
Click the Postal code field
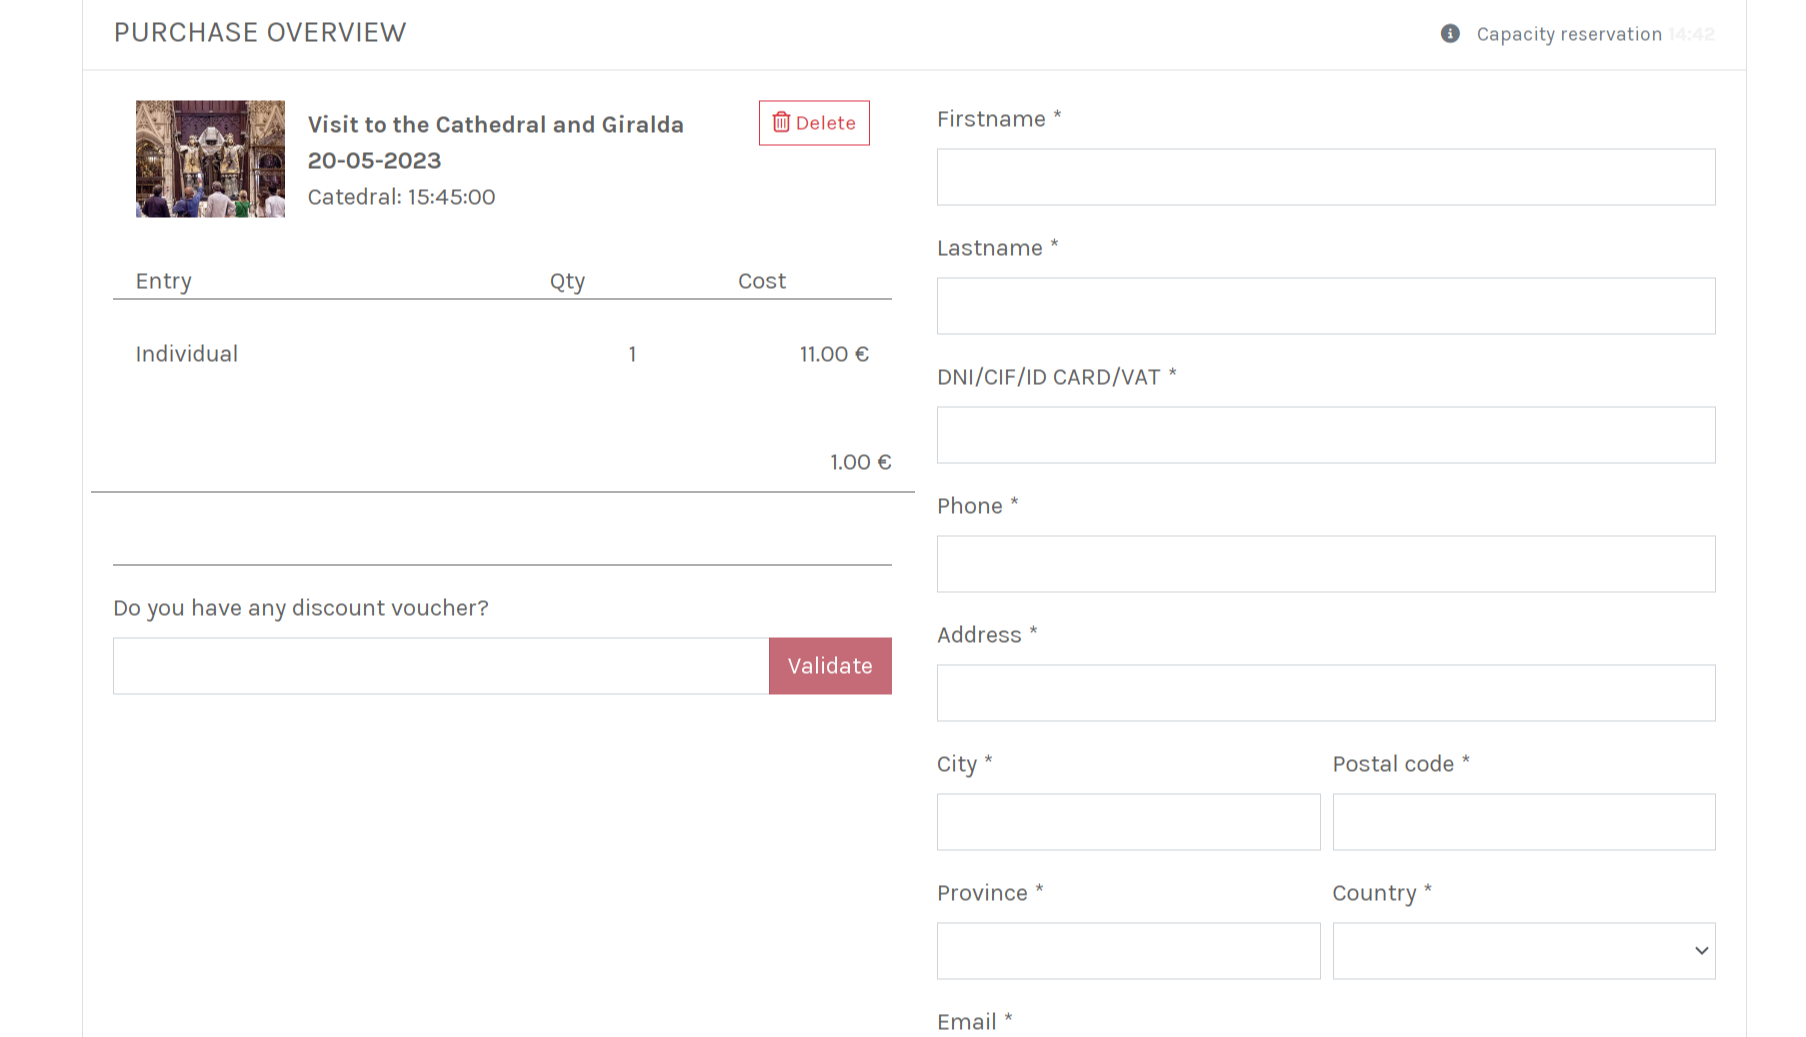coord(1524,822)
